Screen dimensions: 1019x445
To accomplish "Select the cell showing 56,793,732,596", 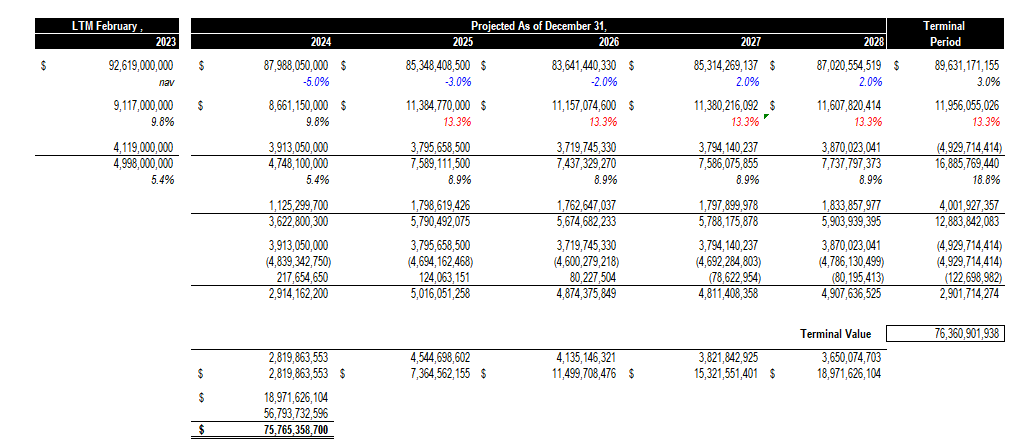I will coord(296,414).
